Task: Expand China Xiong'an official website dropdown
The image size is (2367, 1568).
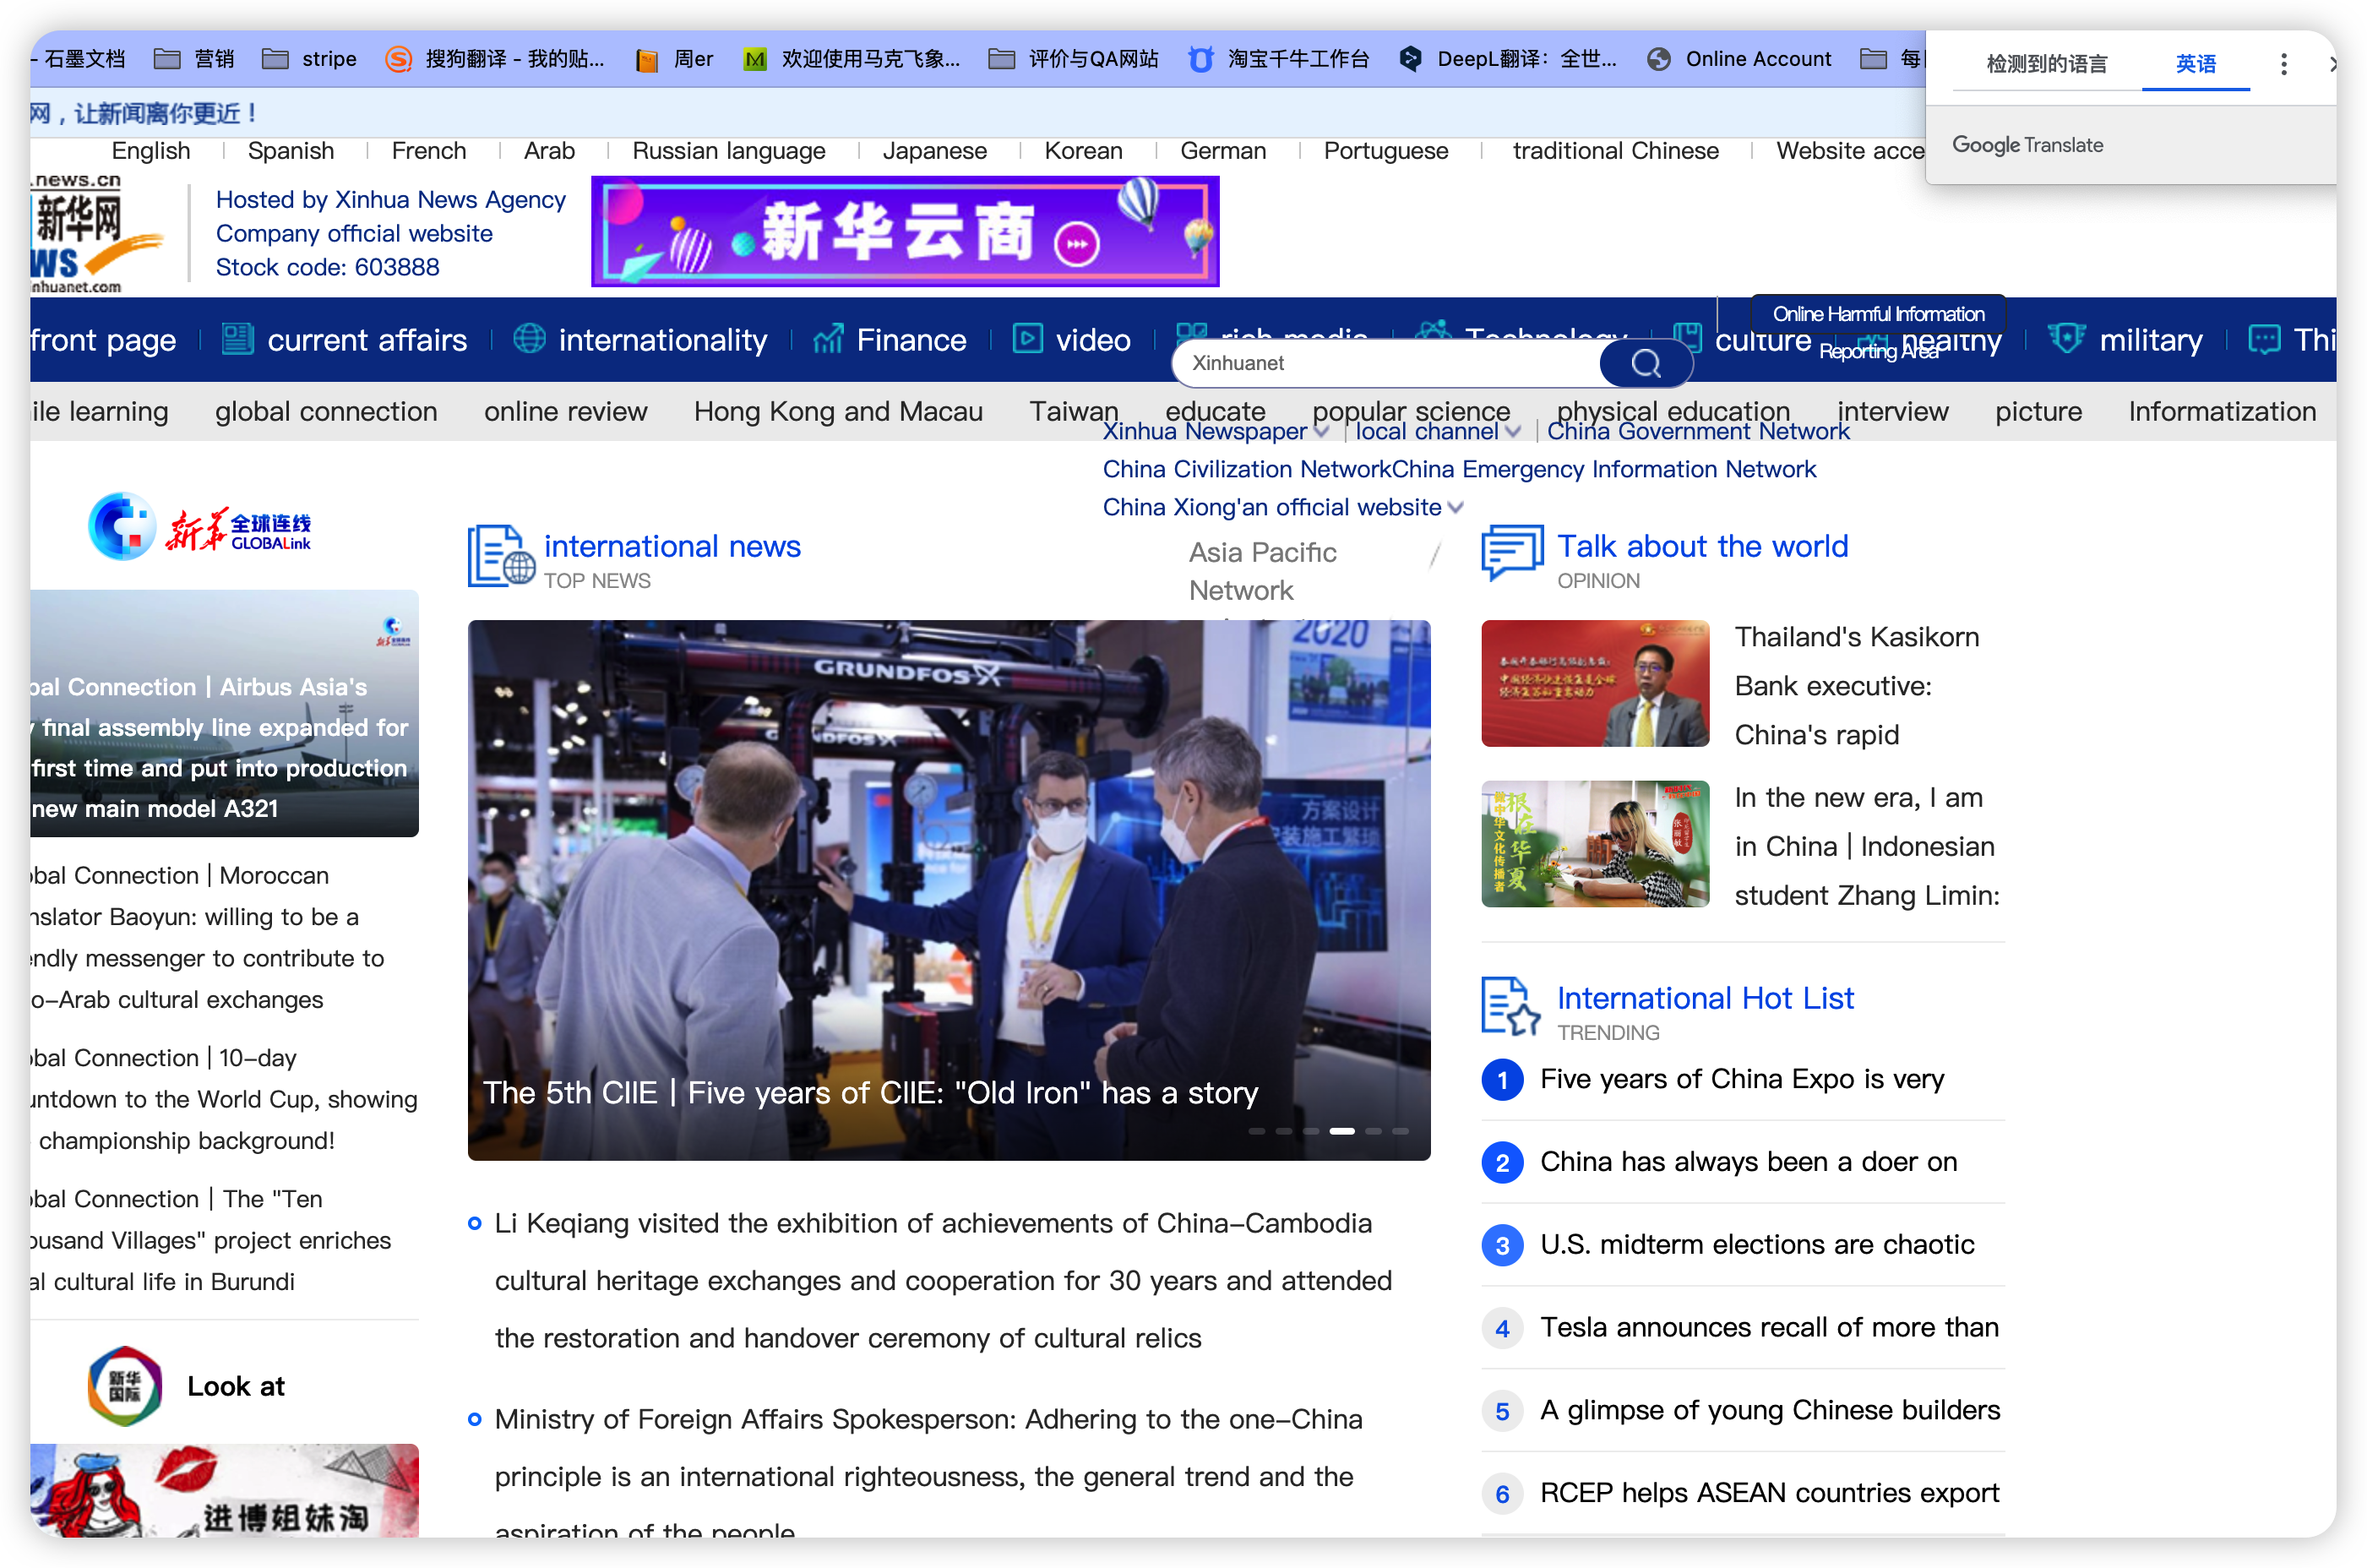Action: pyautogui.click(x=1456, y=508)
